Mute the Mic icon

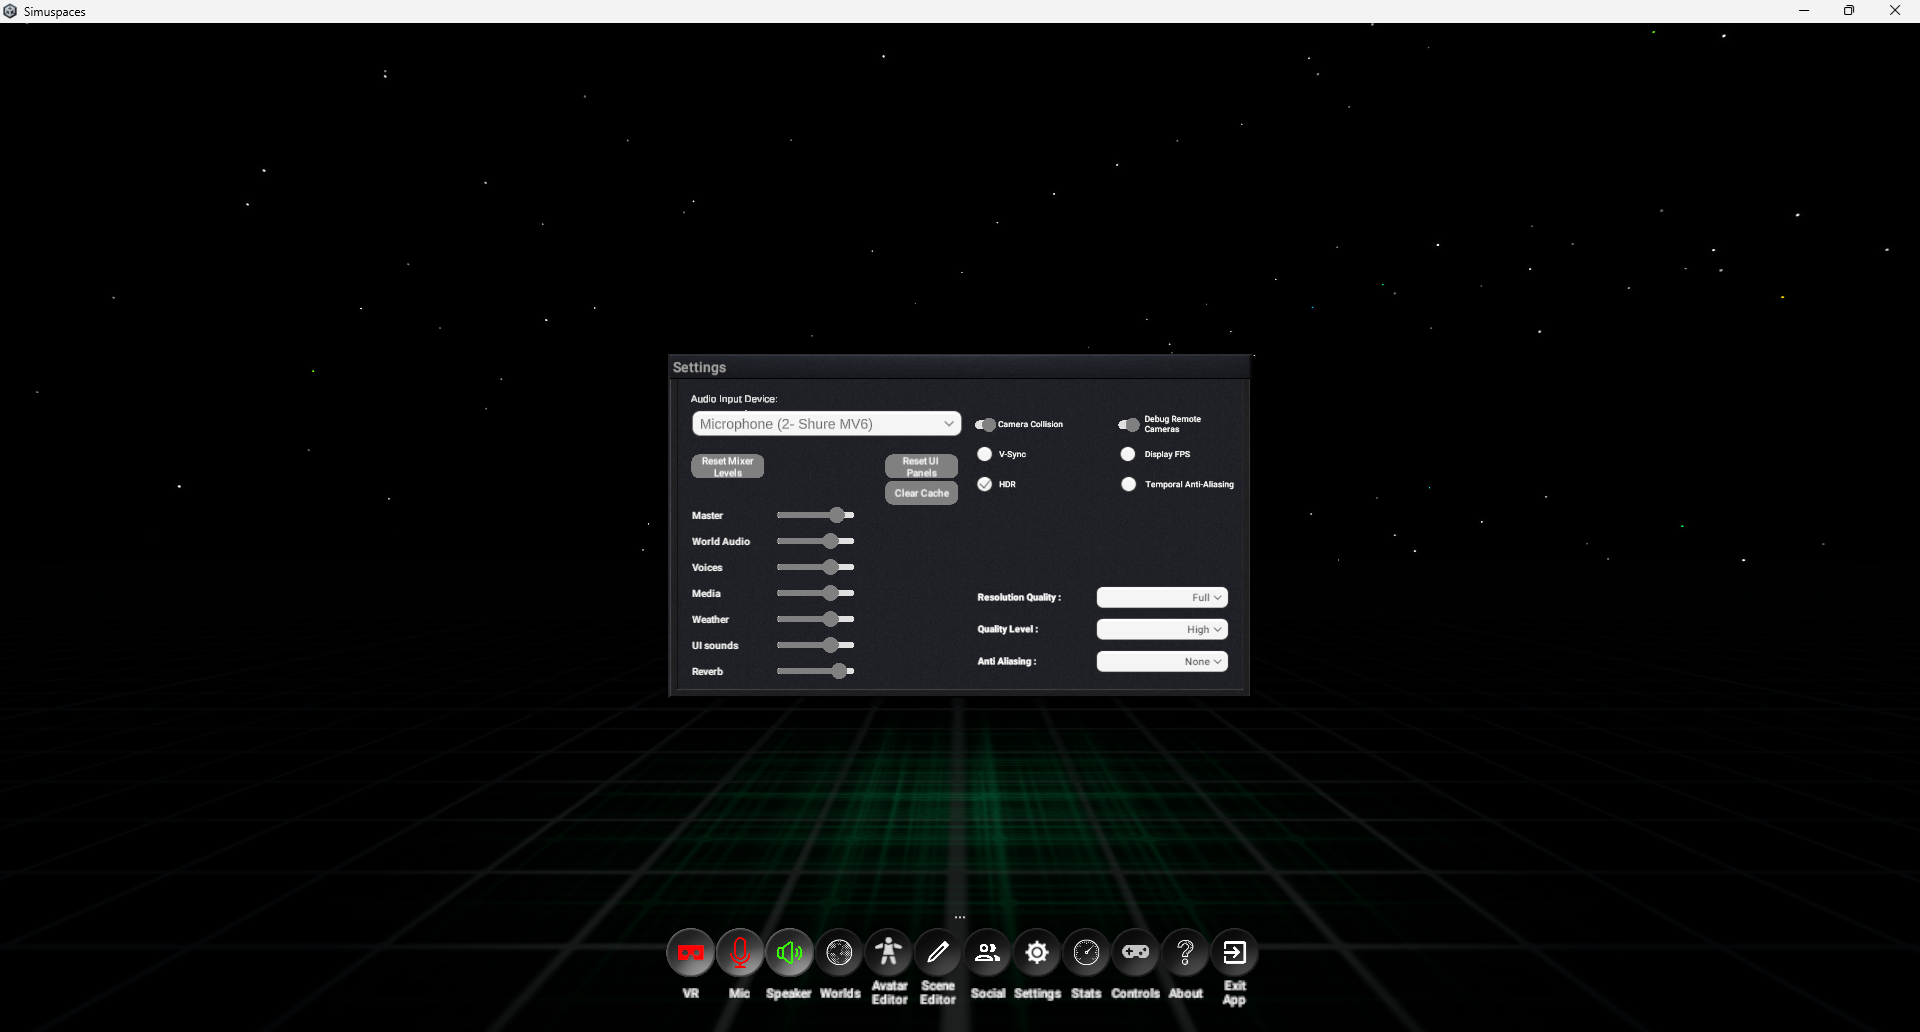point(740,953)
